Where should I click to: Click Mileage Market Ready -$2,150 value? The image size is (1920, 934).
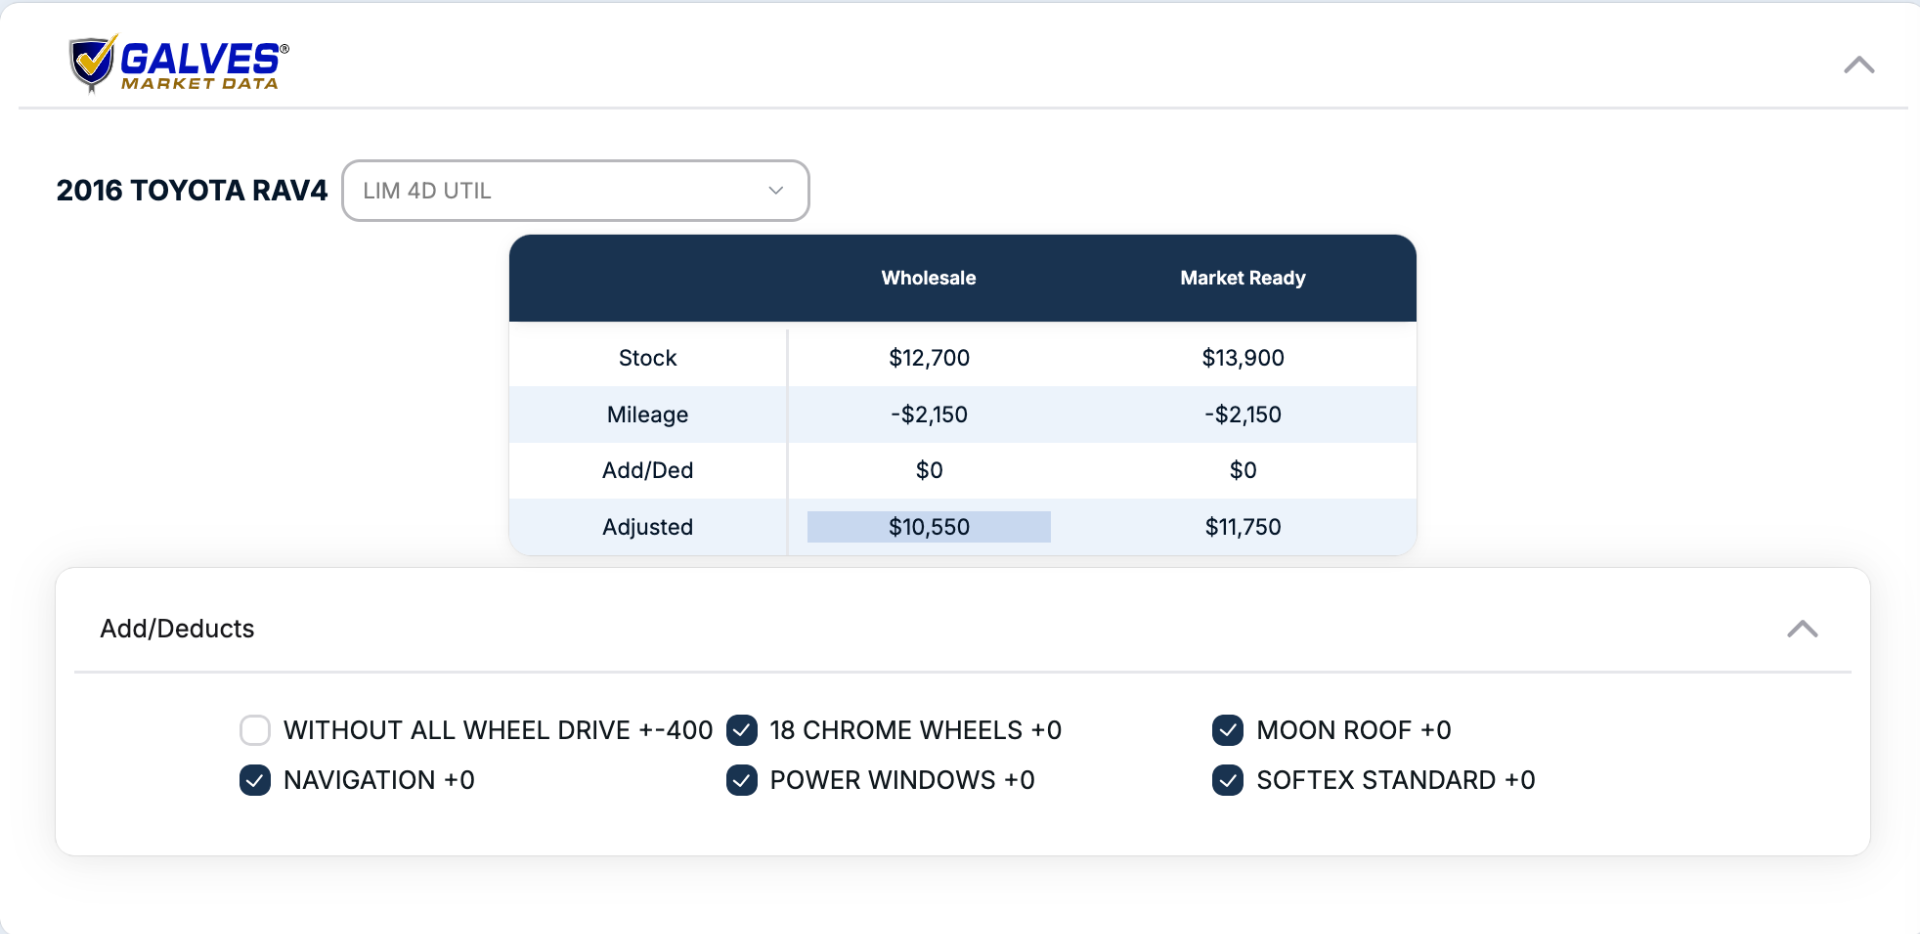click(x=1243, y=415)
